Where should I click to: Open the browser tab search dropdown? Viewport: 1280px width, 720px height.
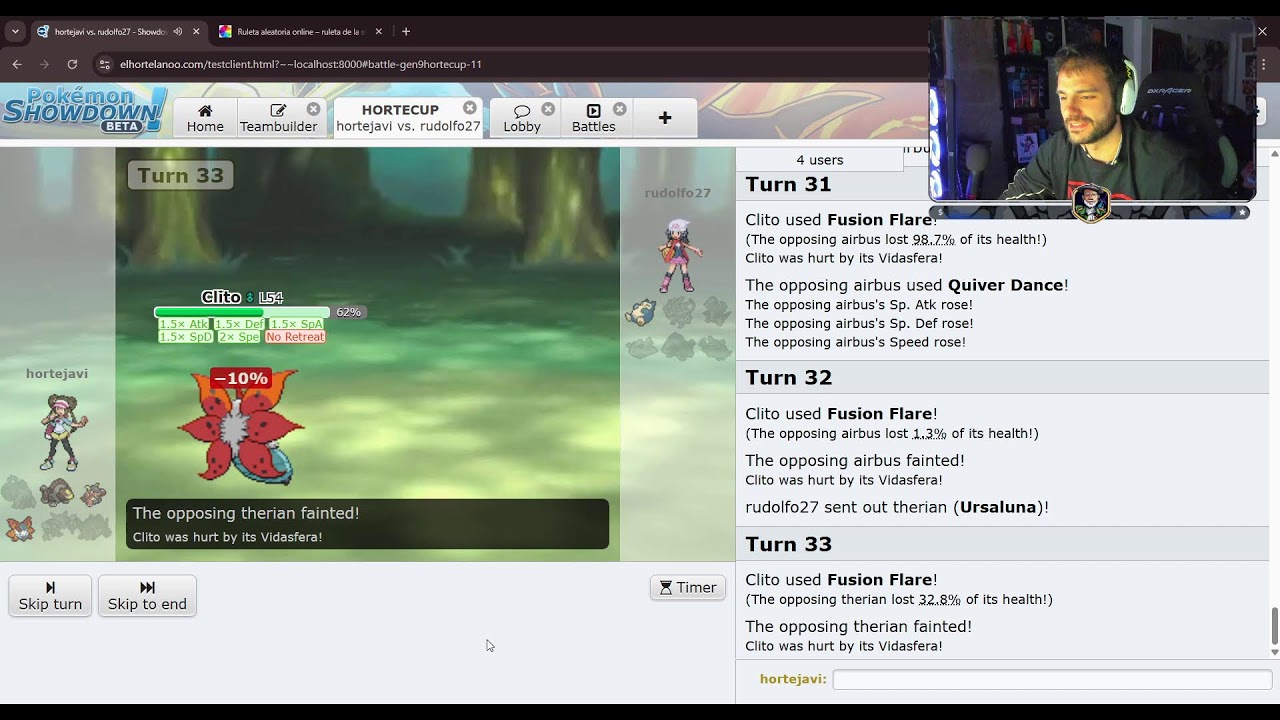(x=14, y=31)
